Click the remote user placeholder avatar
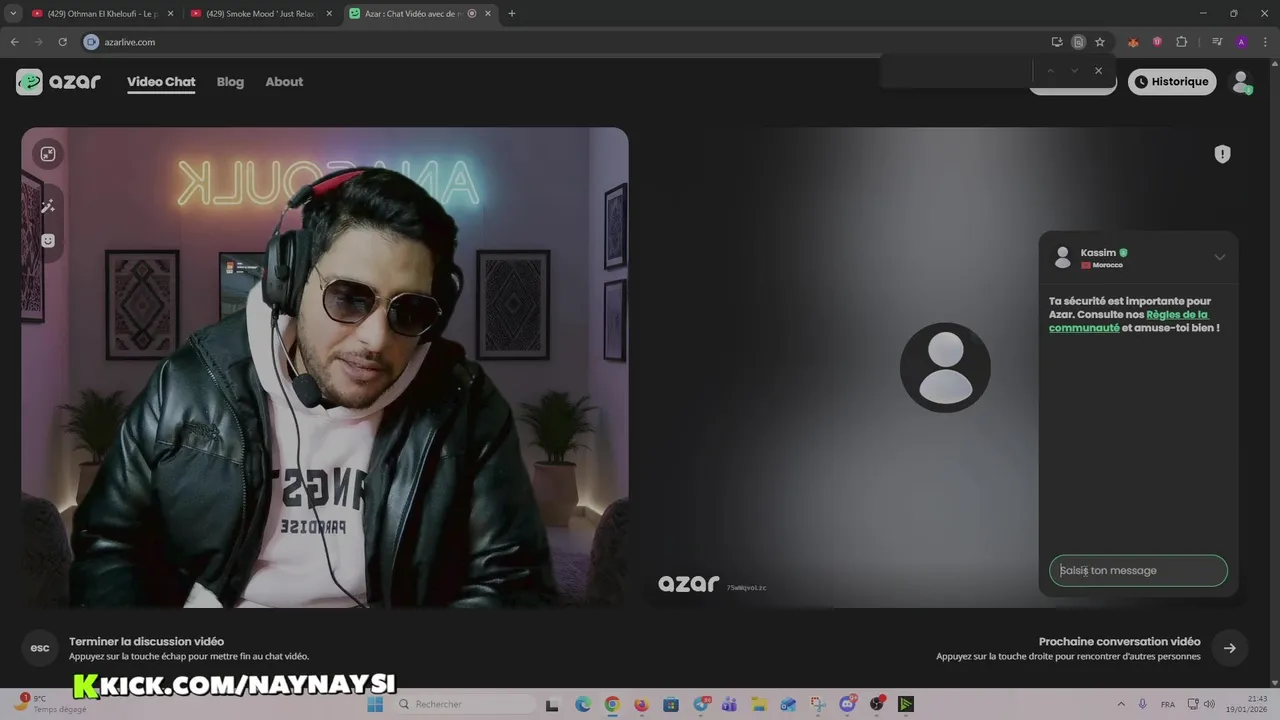 click(x=945, y=367)
